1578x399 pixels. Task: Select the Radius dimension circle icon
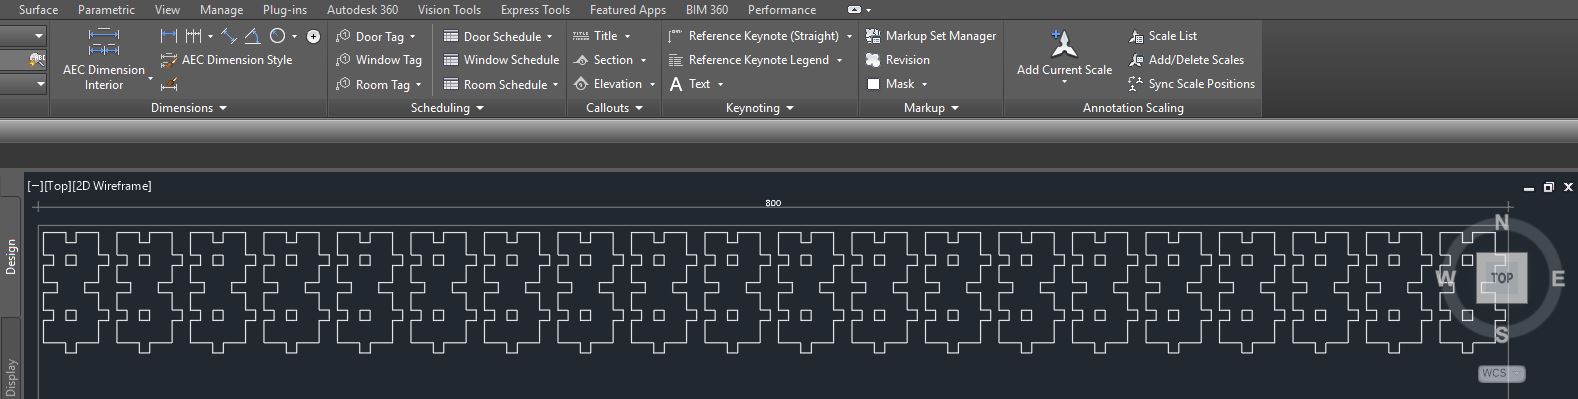277,36
